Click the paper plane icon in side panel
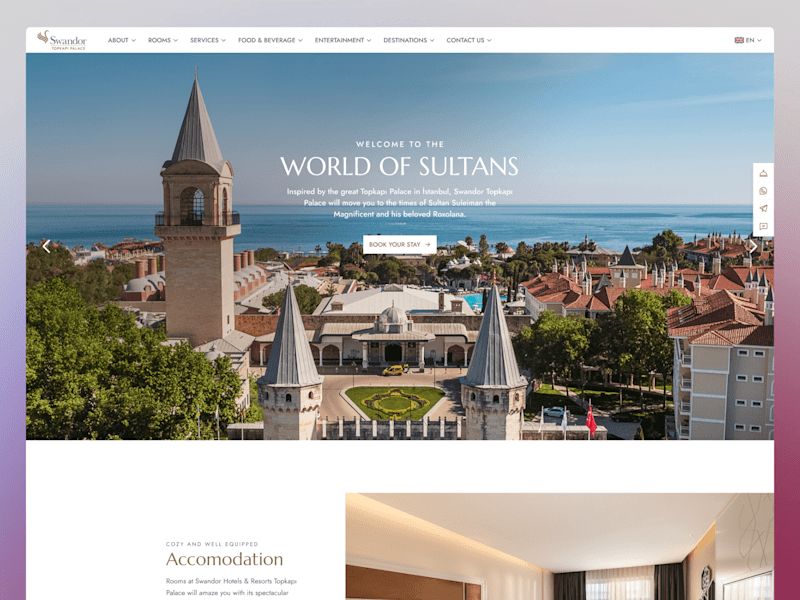Screen dimensions: 800x600 [x=763, y=208]
